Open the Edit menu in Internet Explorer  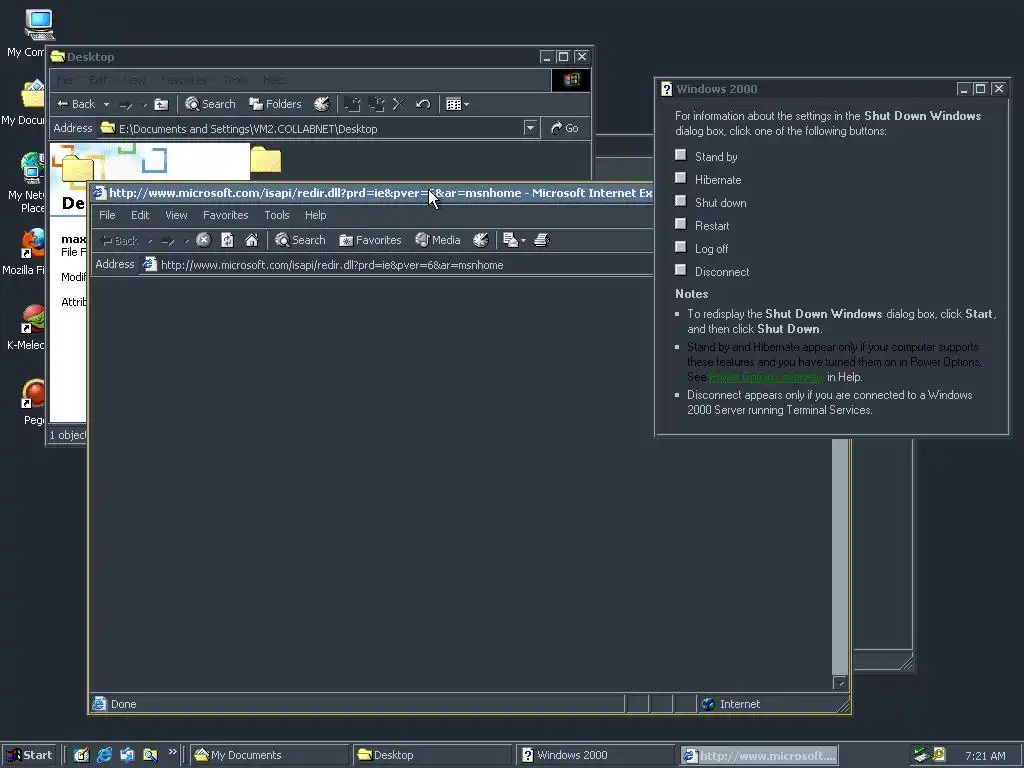point(140,215)
